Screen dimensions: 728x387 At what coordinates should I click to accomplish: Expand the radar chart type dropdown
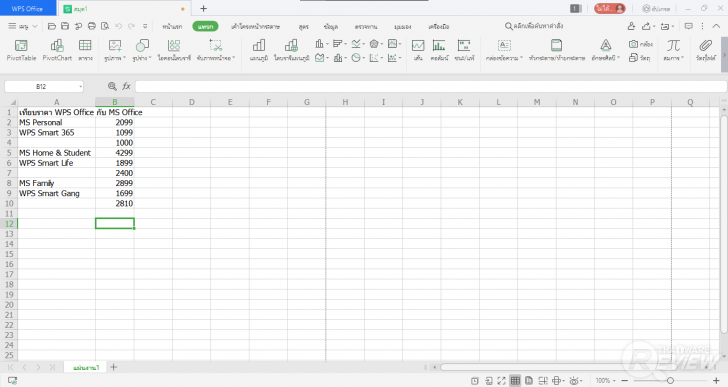[x=376, y=44]
